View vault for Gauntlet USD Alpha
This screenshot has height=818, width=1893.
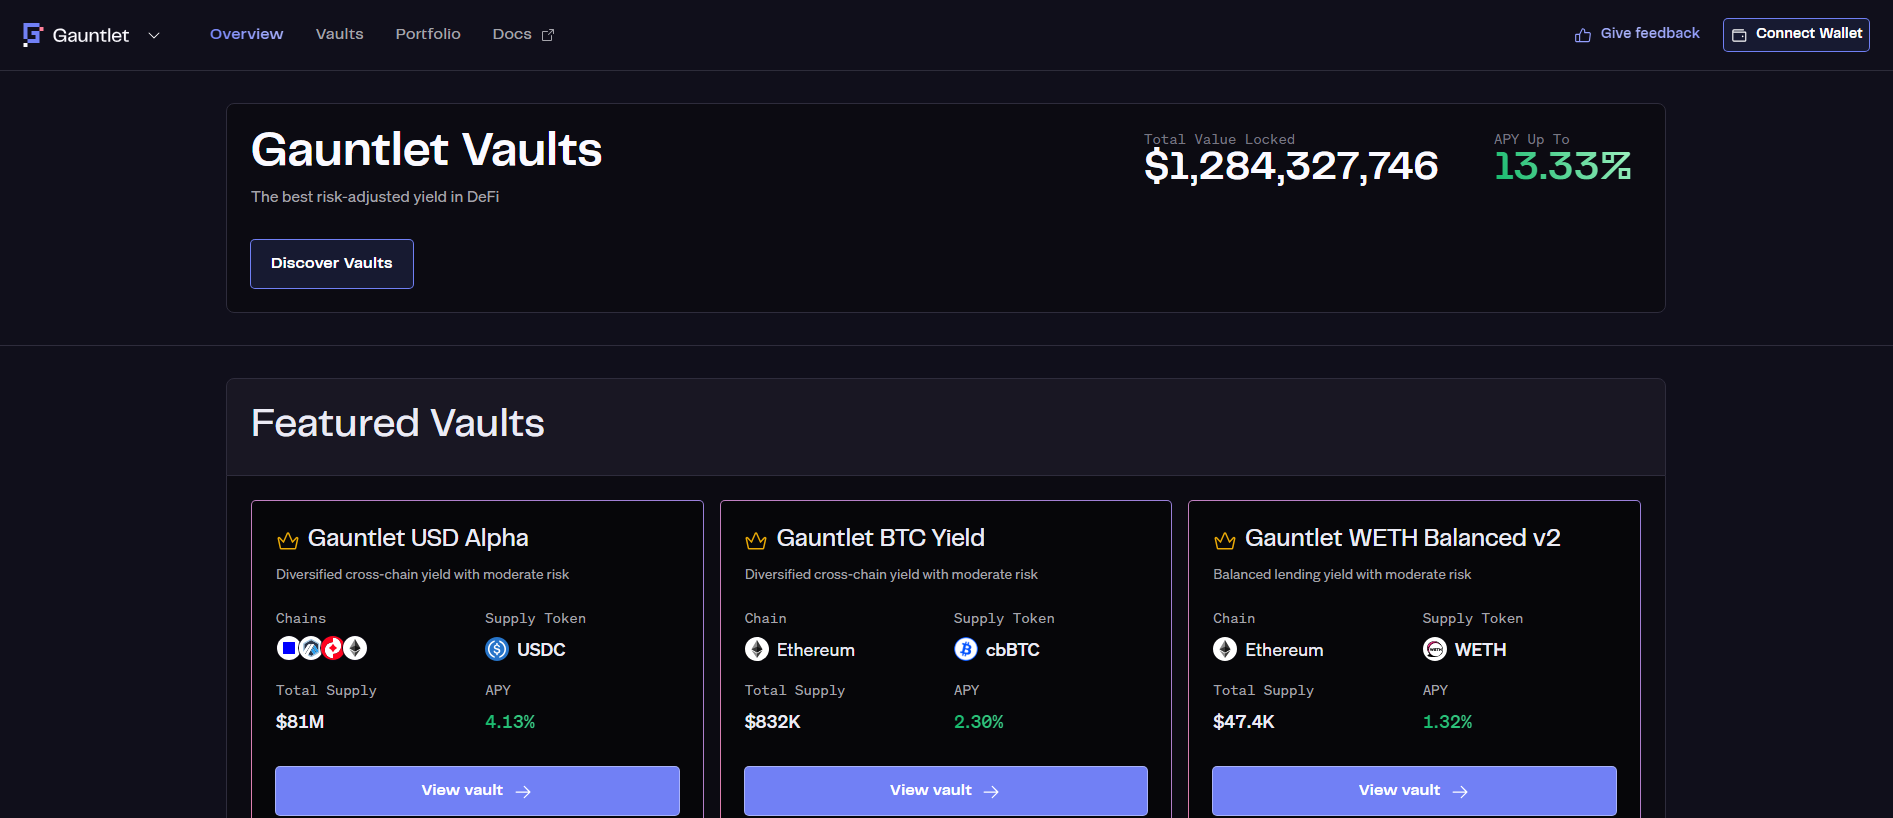477,790
